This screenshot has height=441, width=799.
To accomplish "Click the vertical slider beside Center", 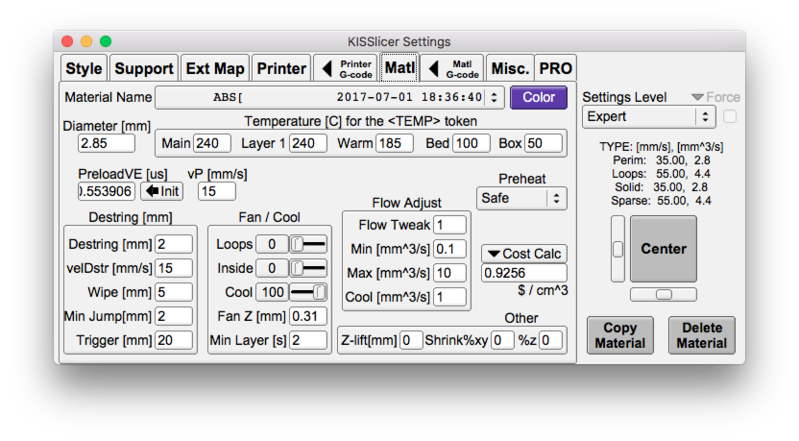I will click(618, 249).
